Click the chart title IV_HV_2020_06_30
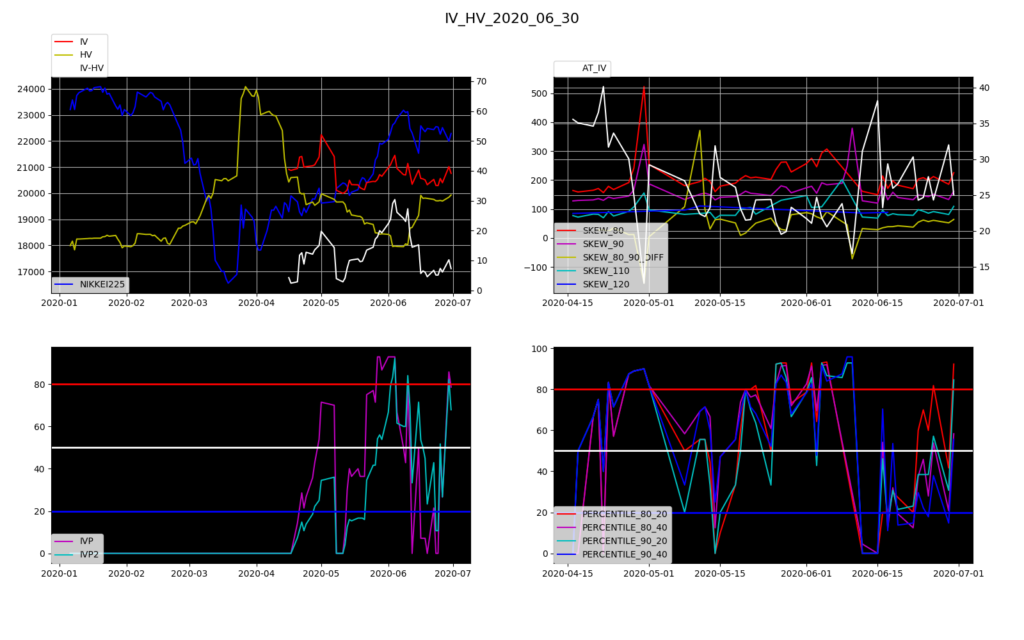This screenshot has height=640, width=1024. (511, 18)
